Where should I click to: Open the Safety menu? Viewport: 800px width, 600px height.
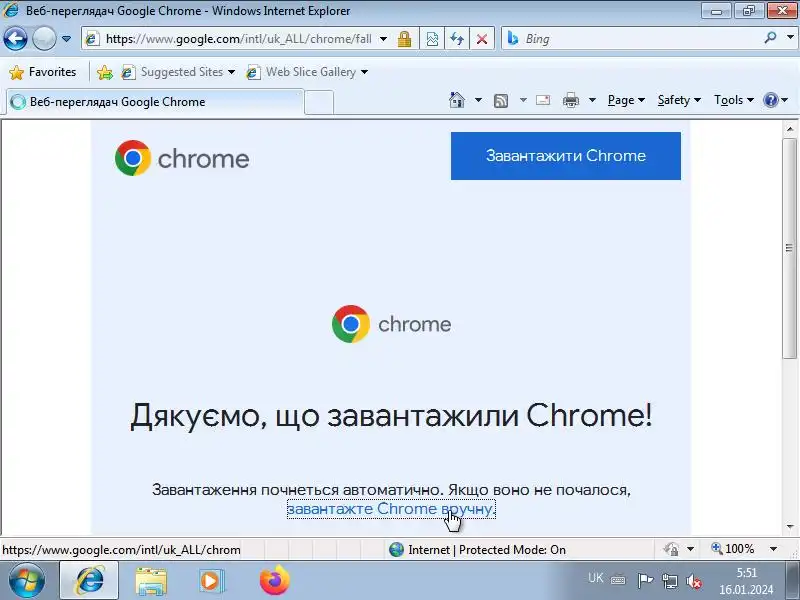point(679,100)
